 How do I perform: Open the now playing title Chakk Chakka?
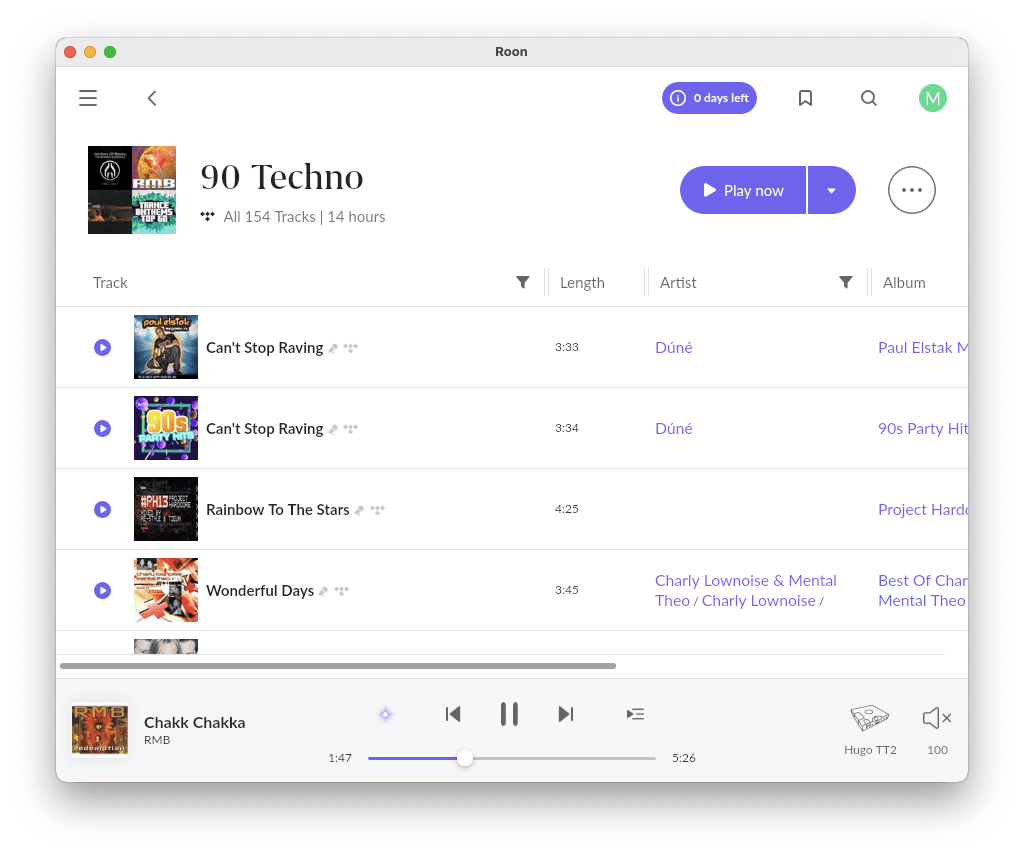(195, 722)
